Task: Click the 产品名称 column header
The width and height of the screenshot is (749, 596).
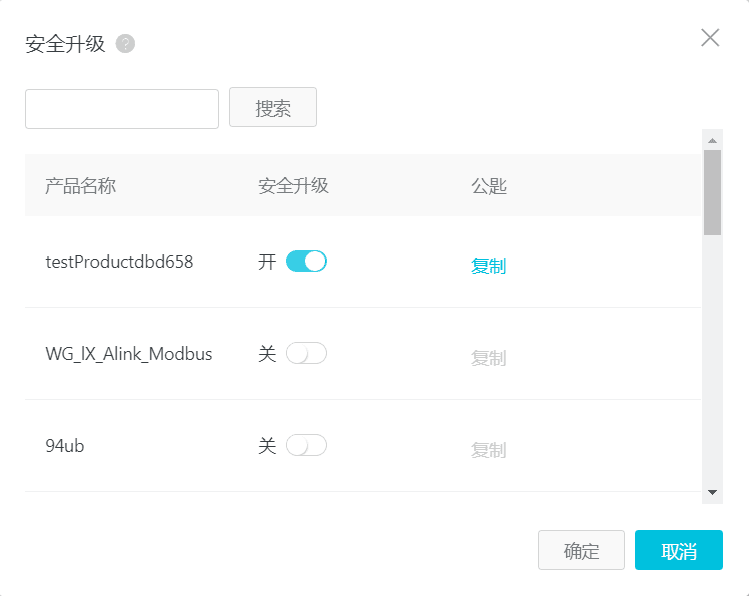Action: pyautogui.click(x=81, y=186)
